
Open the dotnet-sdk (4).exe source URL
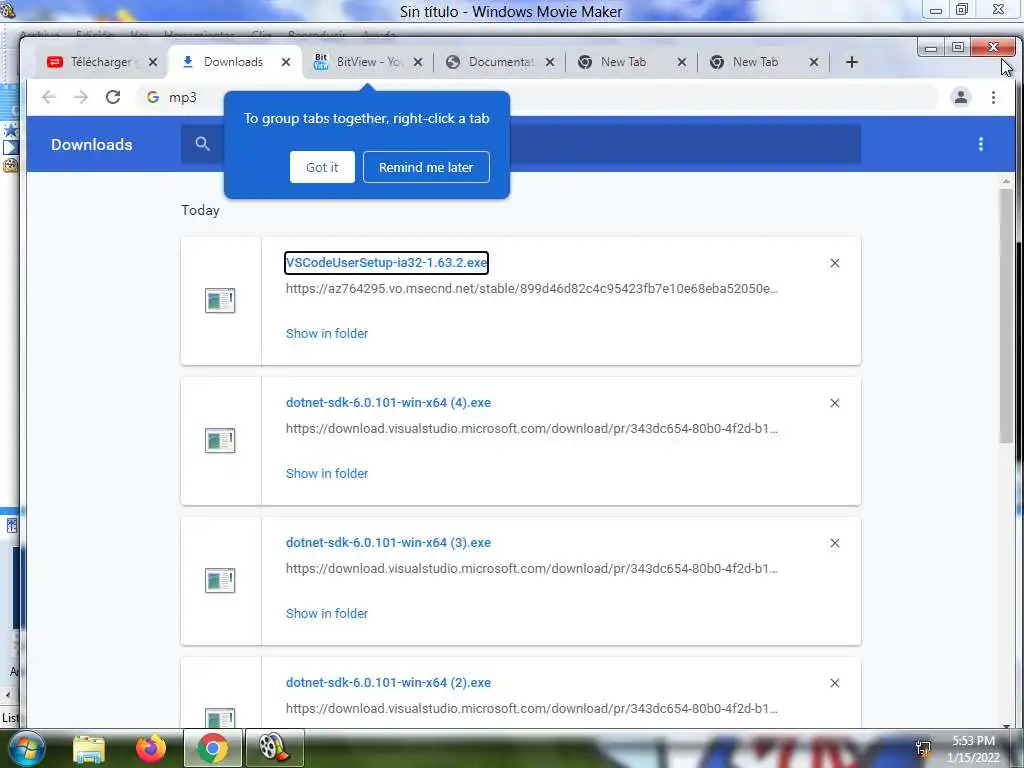tap(532, 429)
